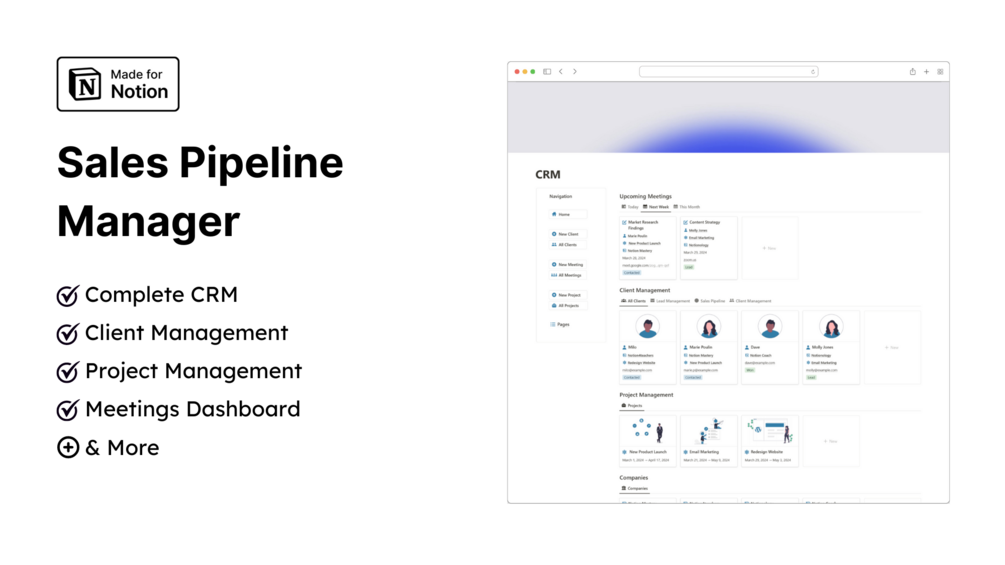This screenshot has width=1005, height=565.
Task: Click Companies section heading
Action: click(634, 478)
